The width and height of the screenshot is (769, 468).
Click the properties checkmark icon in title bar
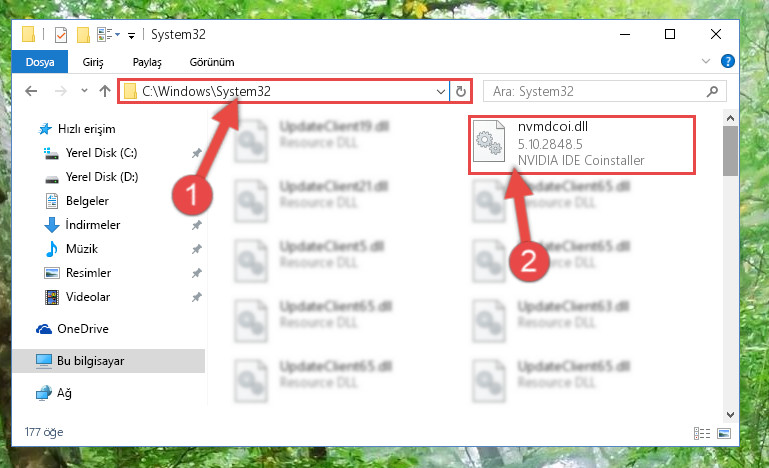click(x=61, y=35)
